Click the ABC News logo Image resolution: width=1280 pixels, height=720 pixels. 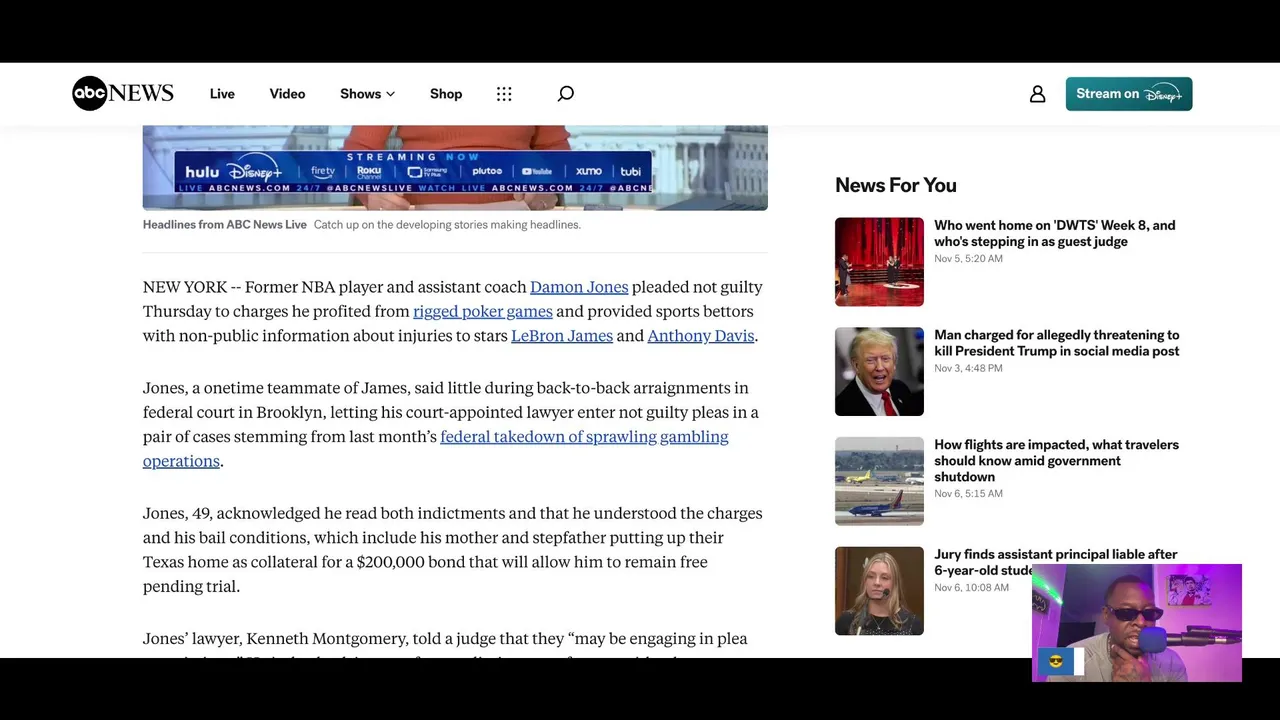pos(123,93)
